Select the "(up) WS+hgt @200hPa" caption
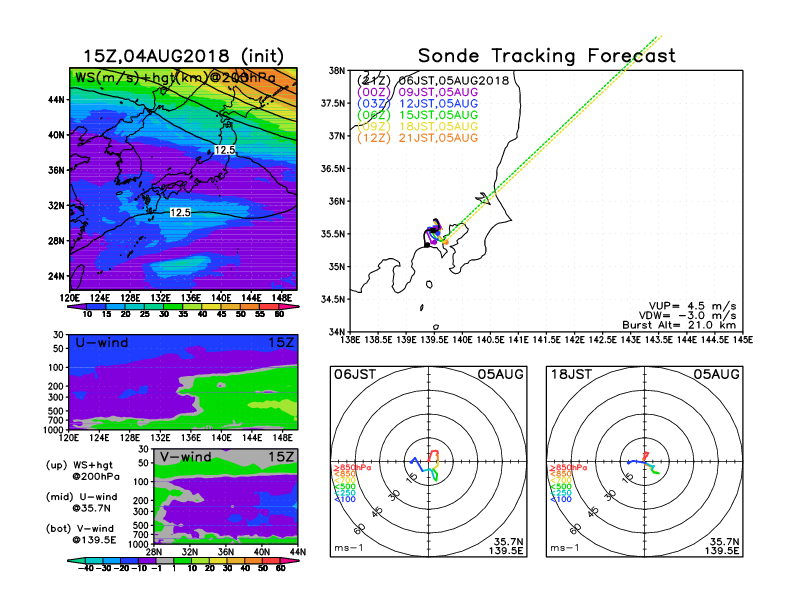This screenshot has width=792, height=612. tap(83, 471)
